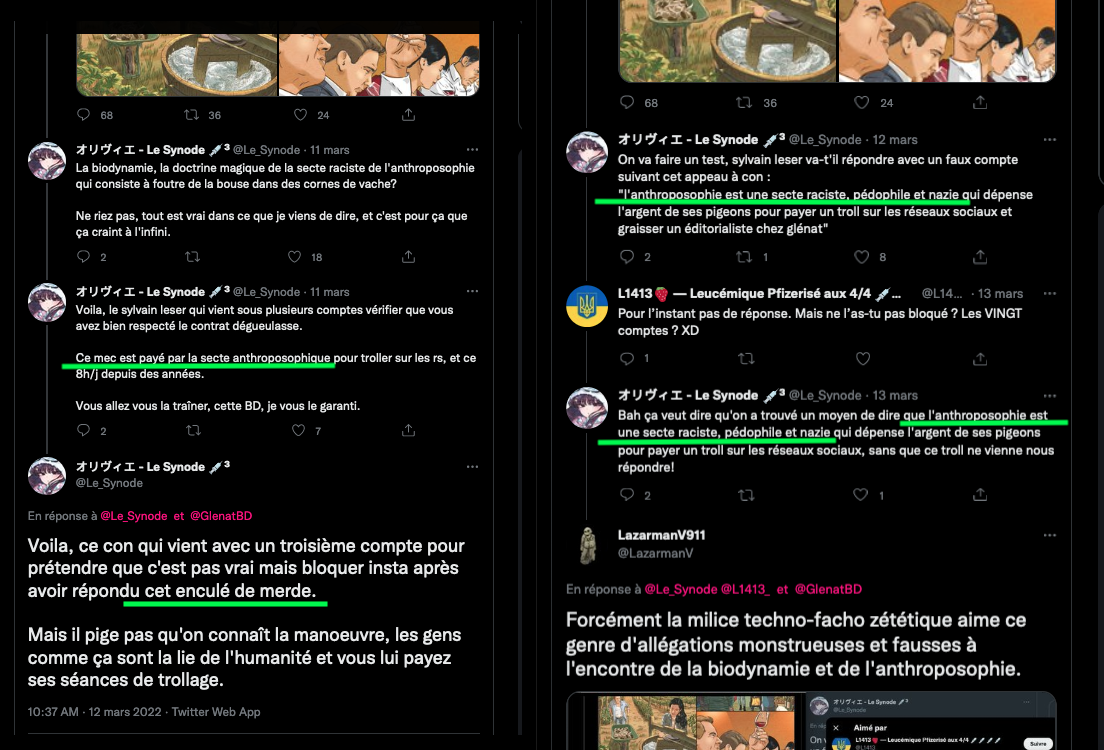Open more options on L1413 tweet
Viewport: 1104px width, 750px height.
pos(1049,293)
